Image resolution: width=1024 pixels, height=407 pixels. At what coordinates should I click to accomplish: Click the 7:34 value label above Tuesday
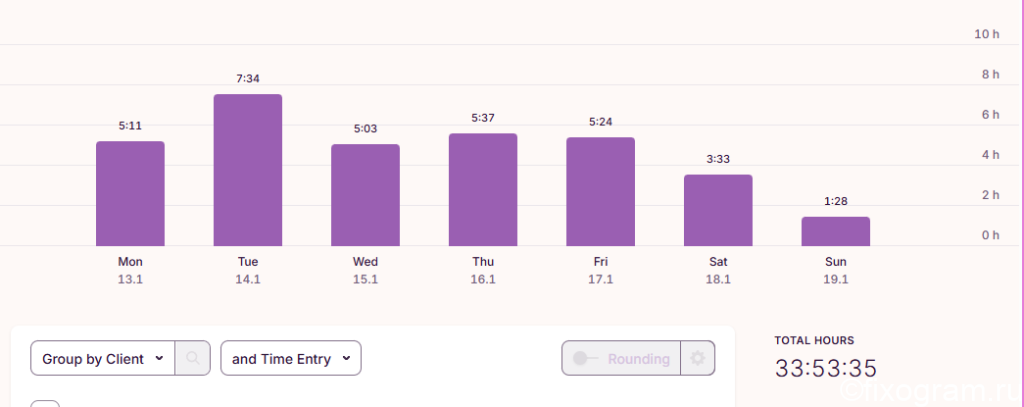click(x=248, y=78)
